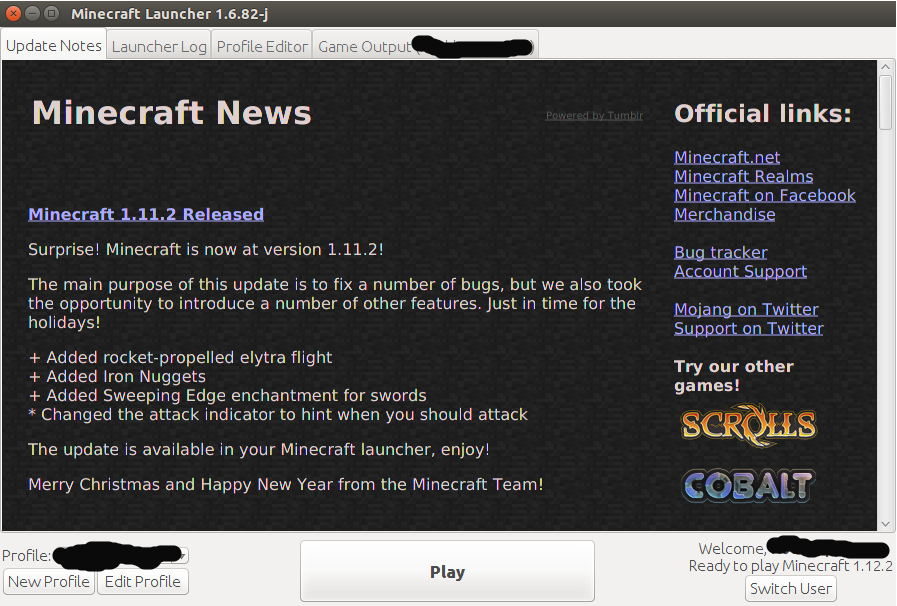Click the scrollbar up arrow

[x=886, y=66]
